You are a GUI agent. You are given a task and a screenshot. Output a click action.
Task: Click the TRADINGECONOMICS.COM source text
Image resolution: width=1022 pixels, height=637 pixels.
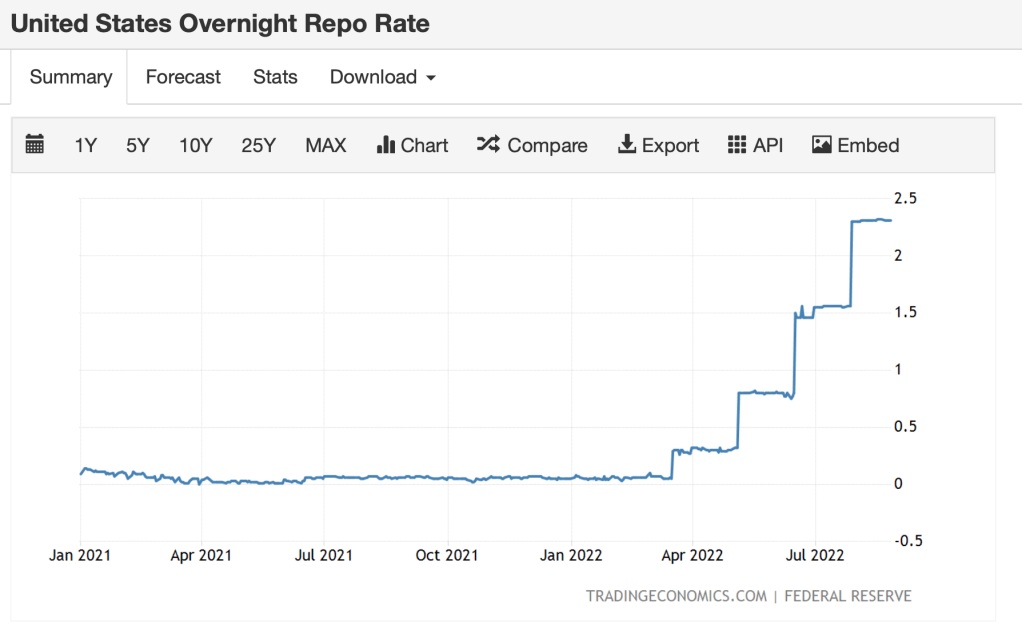click(676, 596)
